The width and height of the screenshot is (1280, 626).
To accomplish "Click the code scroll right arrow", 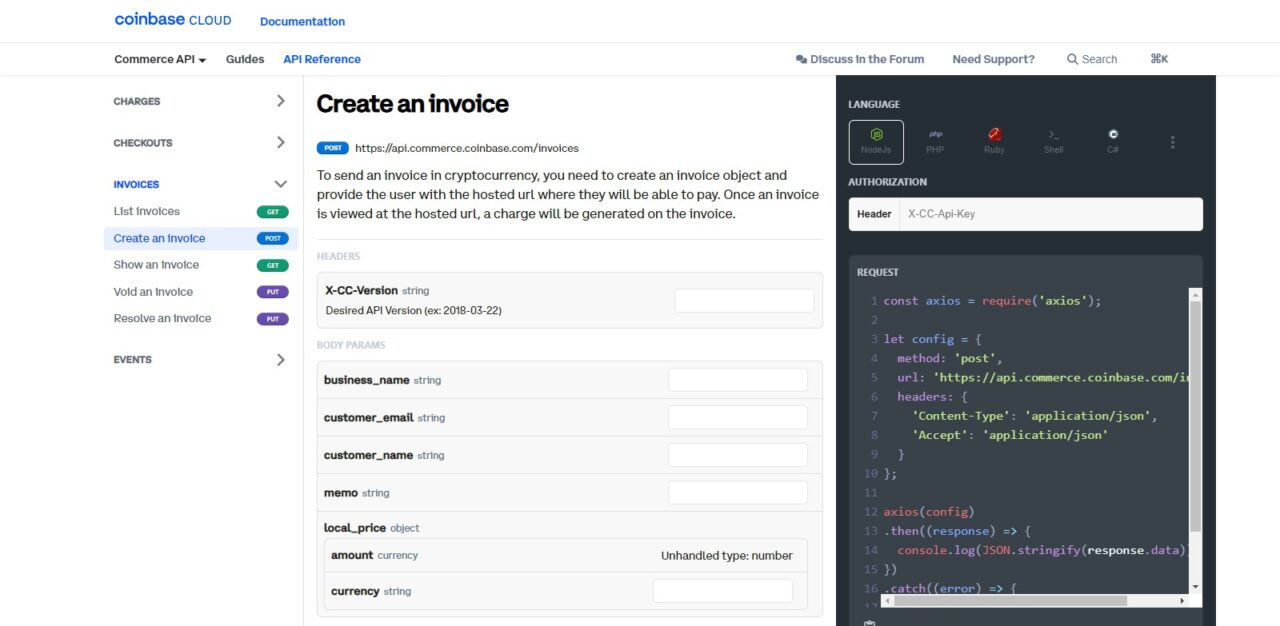I will (1182, 600).
